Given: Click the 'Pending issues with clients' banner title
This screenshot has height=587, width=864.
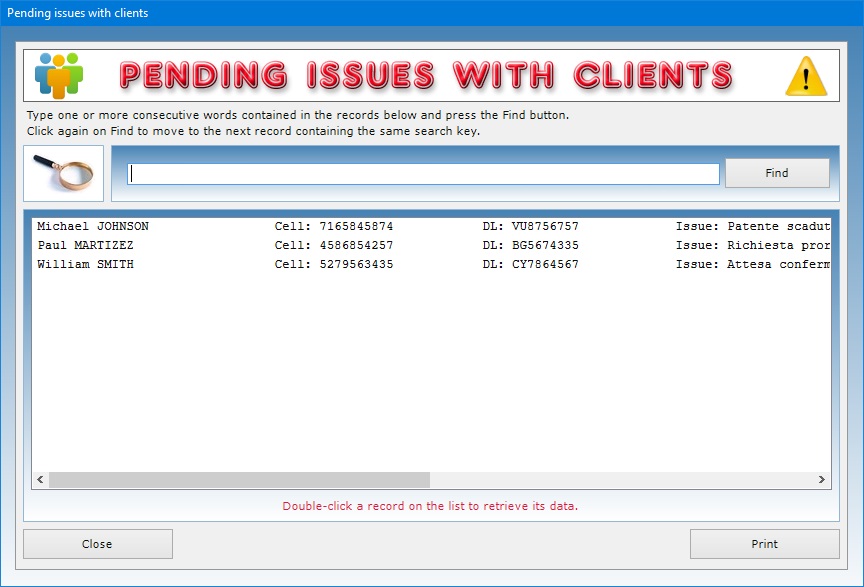Looking at the screenshot, I should pyautogui.click(x=426, y=75).
